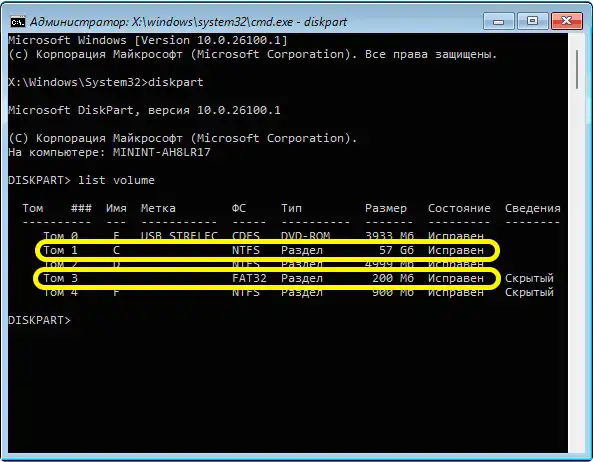Click the 'Том' column header
The height and width of the screenshot is (462, 593).
(x=33, y=208)
